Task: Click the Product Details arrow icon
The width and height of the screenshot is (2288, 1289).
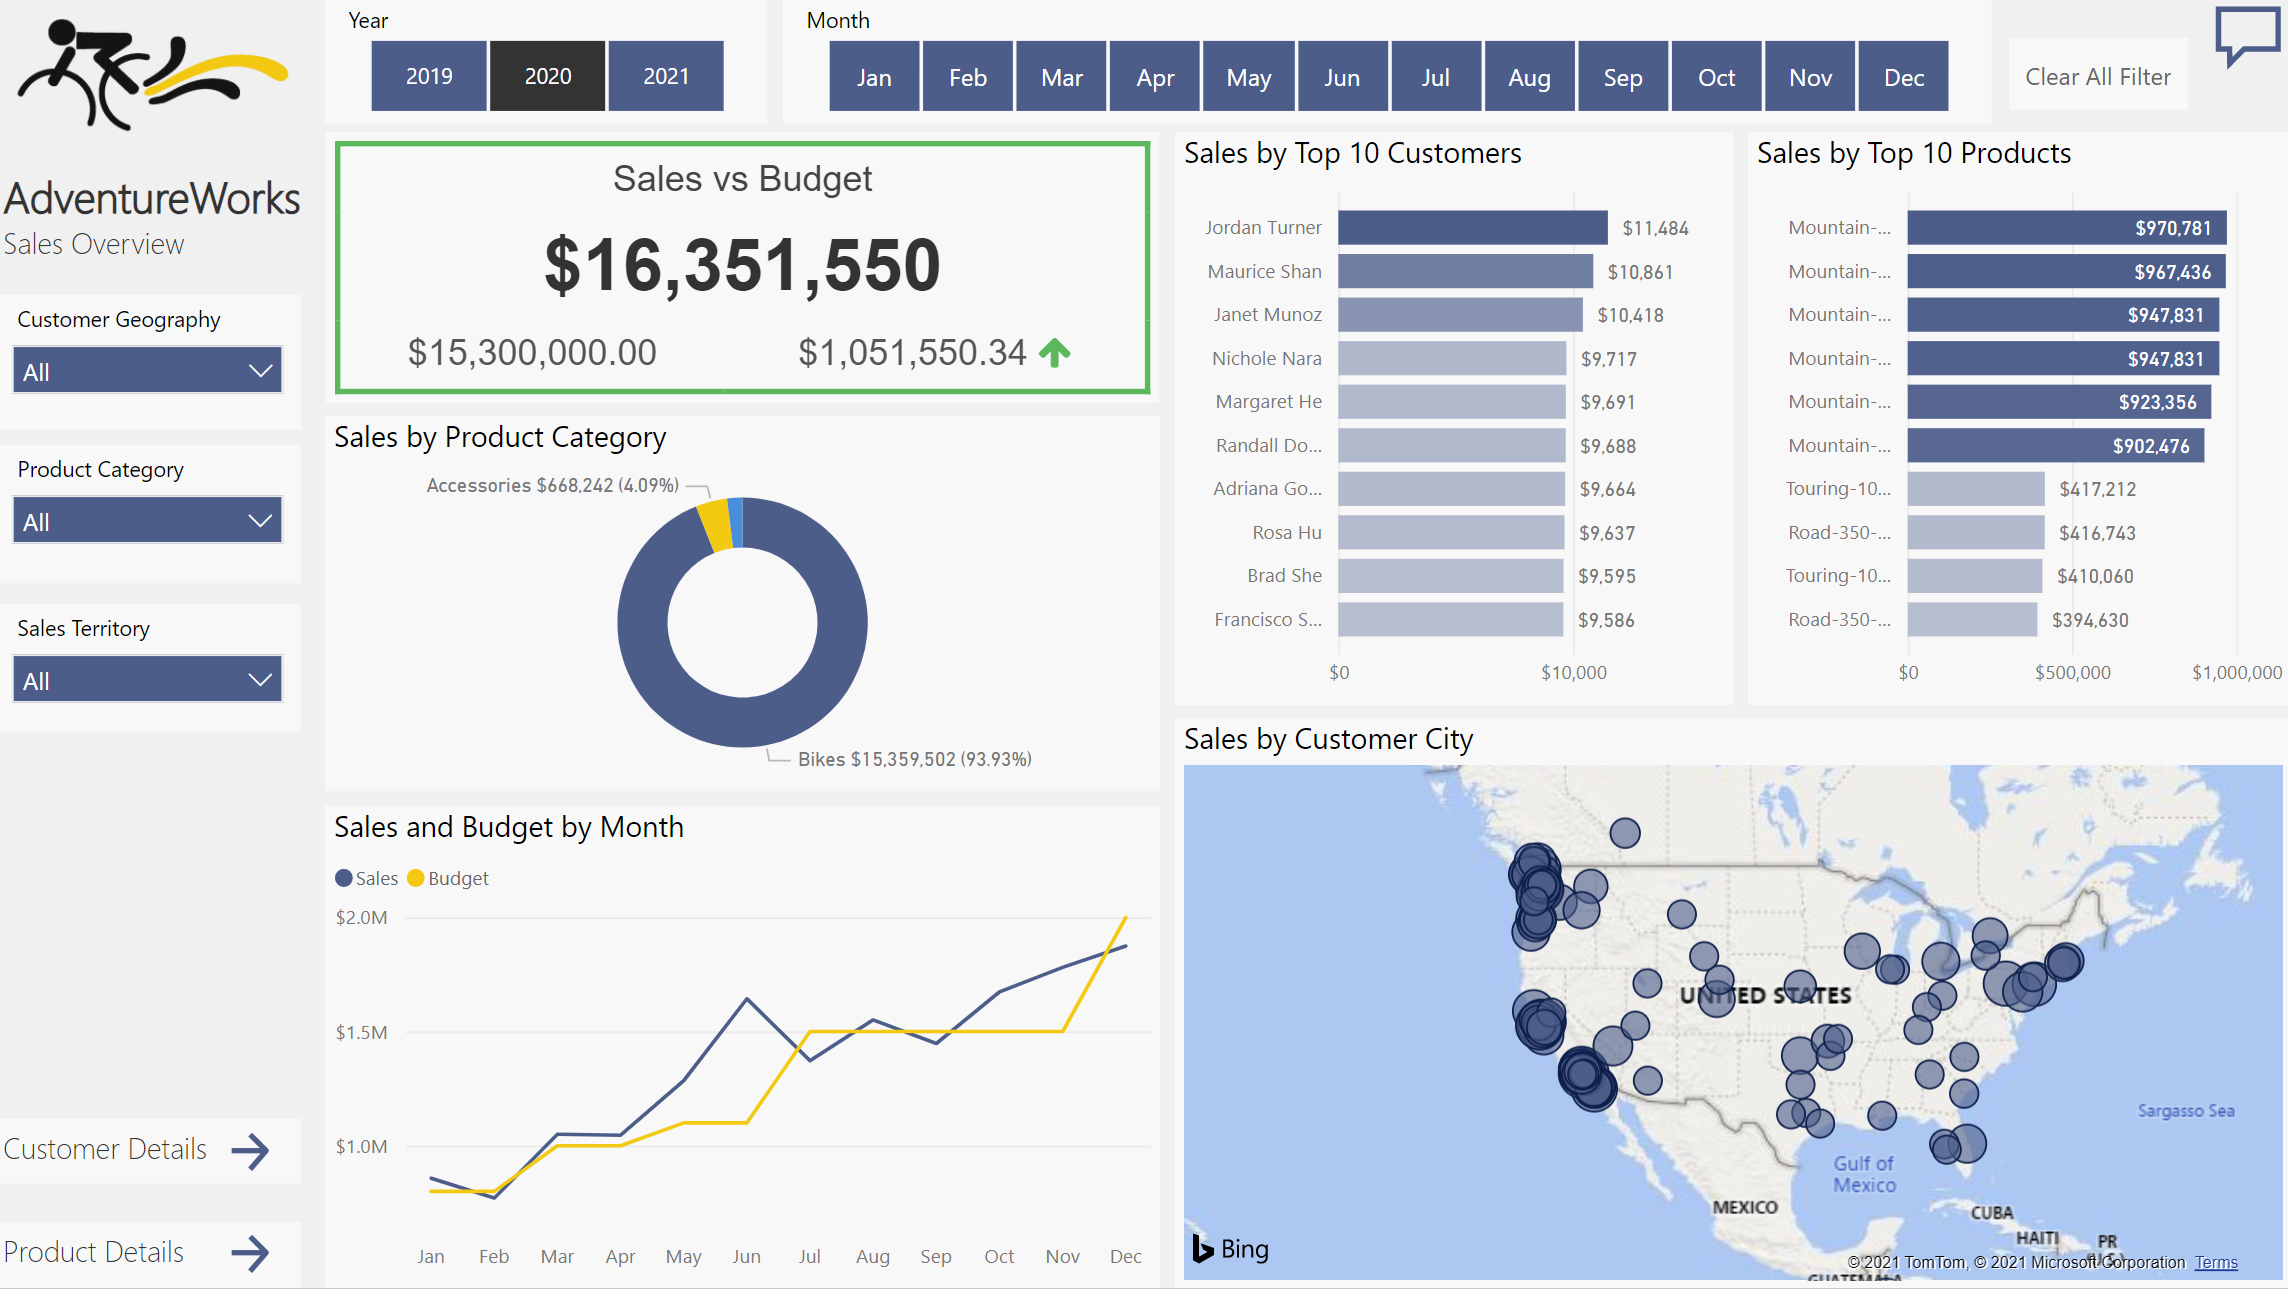Action: (x=250, y=1253)
